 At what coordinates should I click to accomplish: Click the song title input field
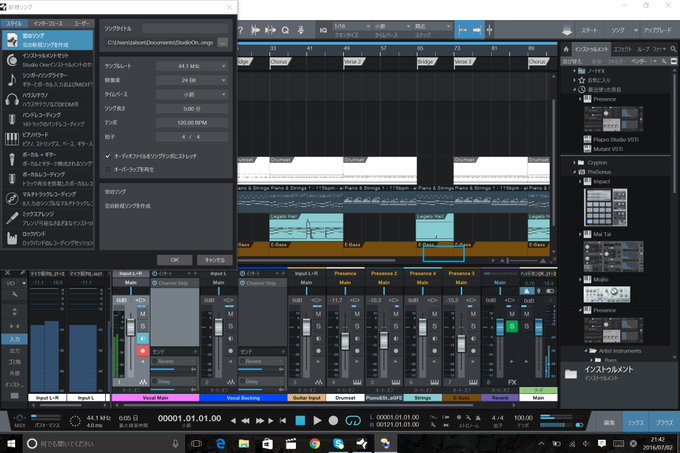(x=184, y=29)
